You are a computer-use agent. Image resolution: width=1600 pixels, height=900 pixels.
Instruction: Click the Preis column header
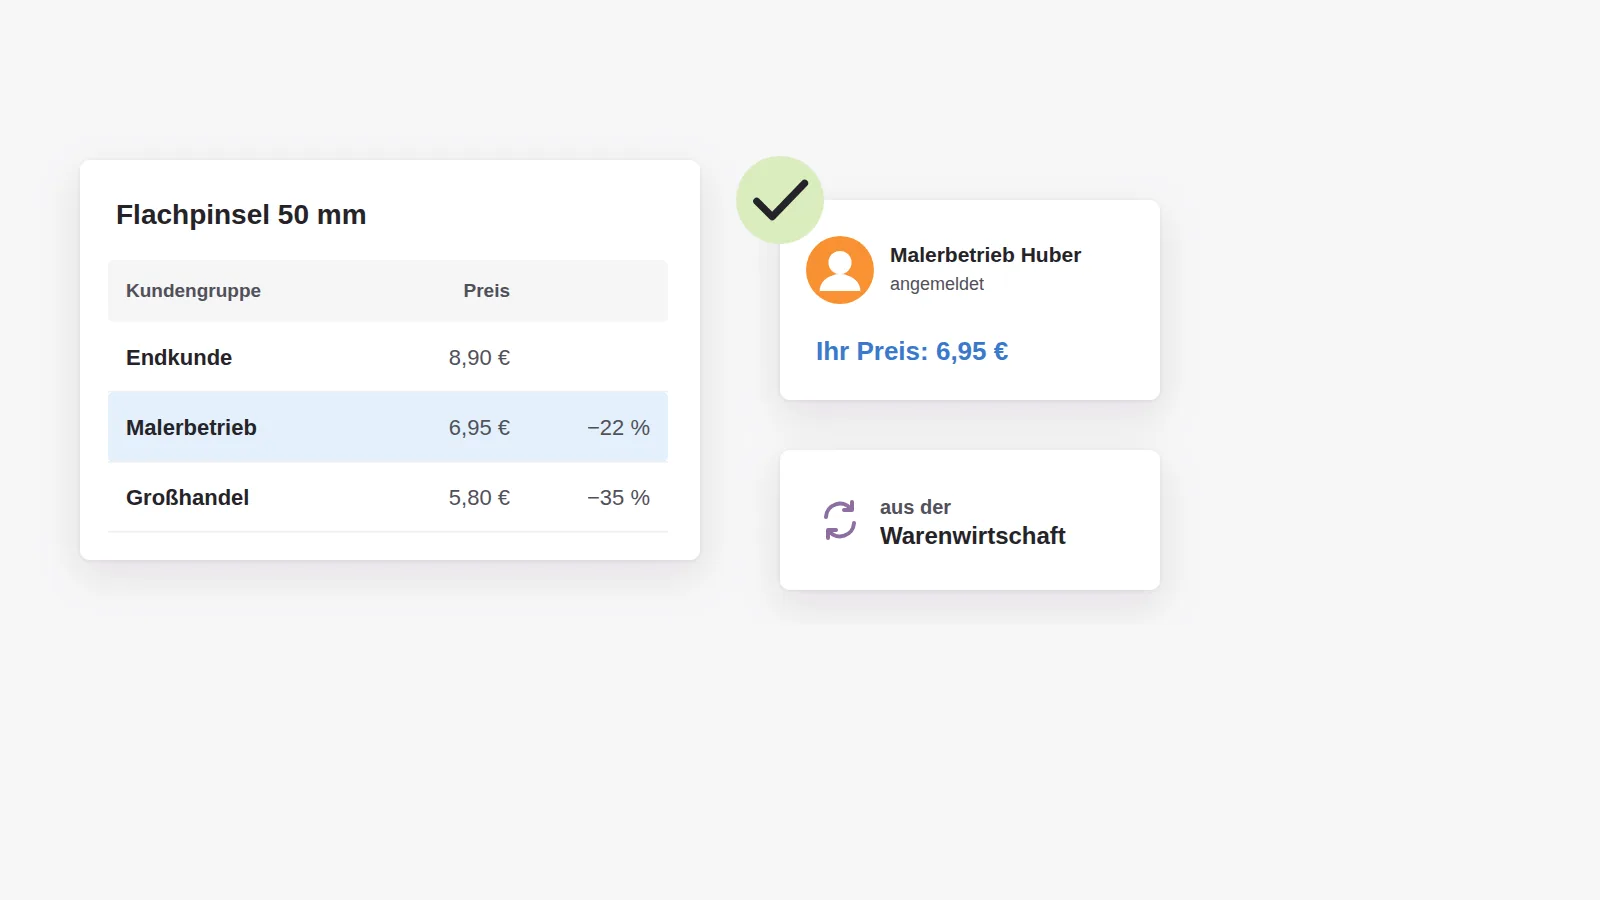coord(486,291)
